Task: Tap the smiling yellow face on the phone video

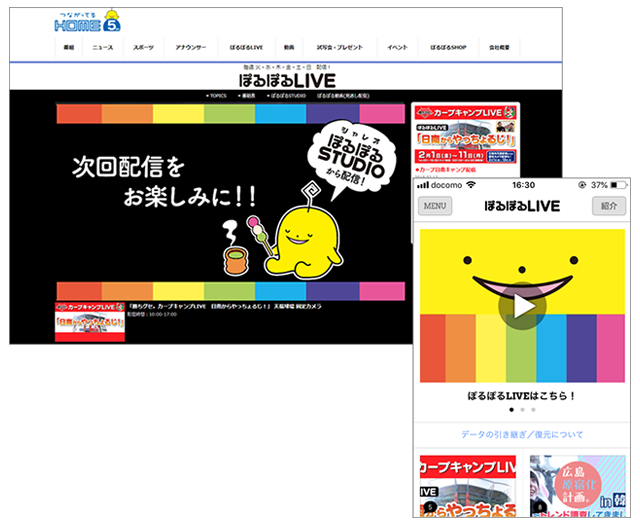Action: [522, 271]
